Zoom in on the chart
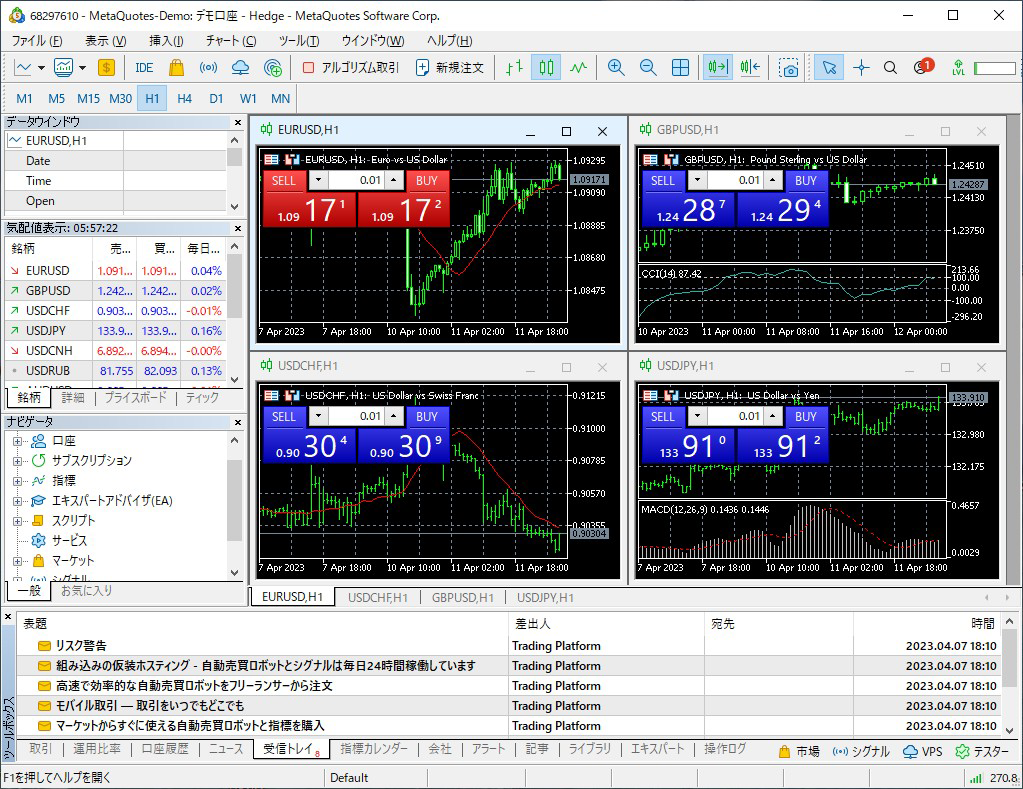The height and width of the screenshot is (789, 1023). pos(616,68)
